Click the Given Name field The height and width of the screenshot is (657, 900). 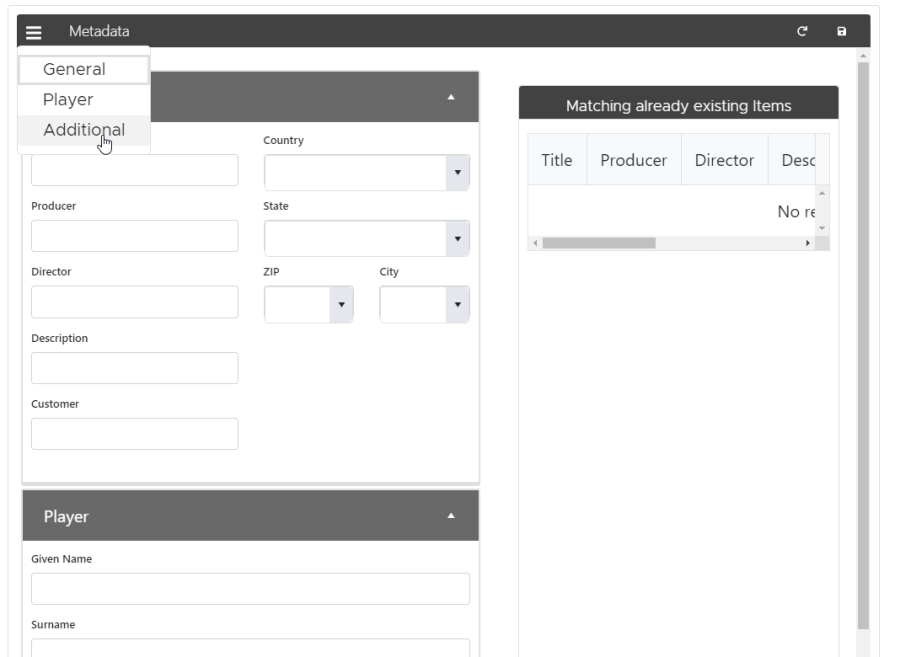250,589
